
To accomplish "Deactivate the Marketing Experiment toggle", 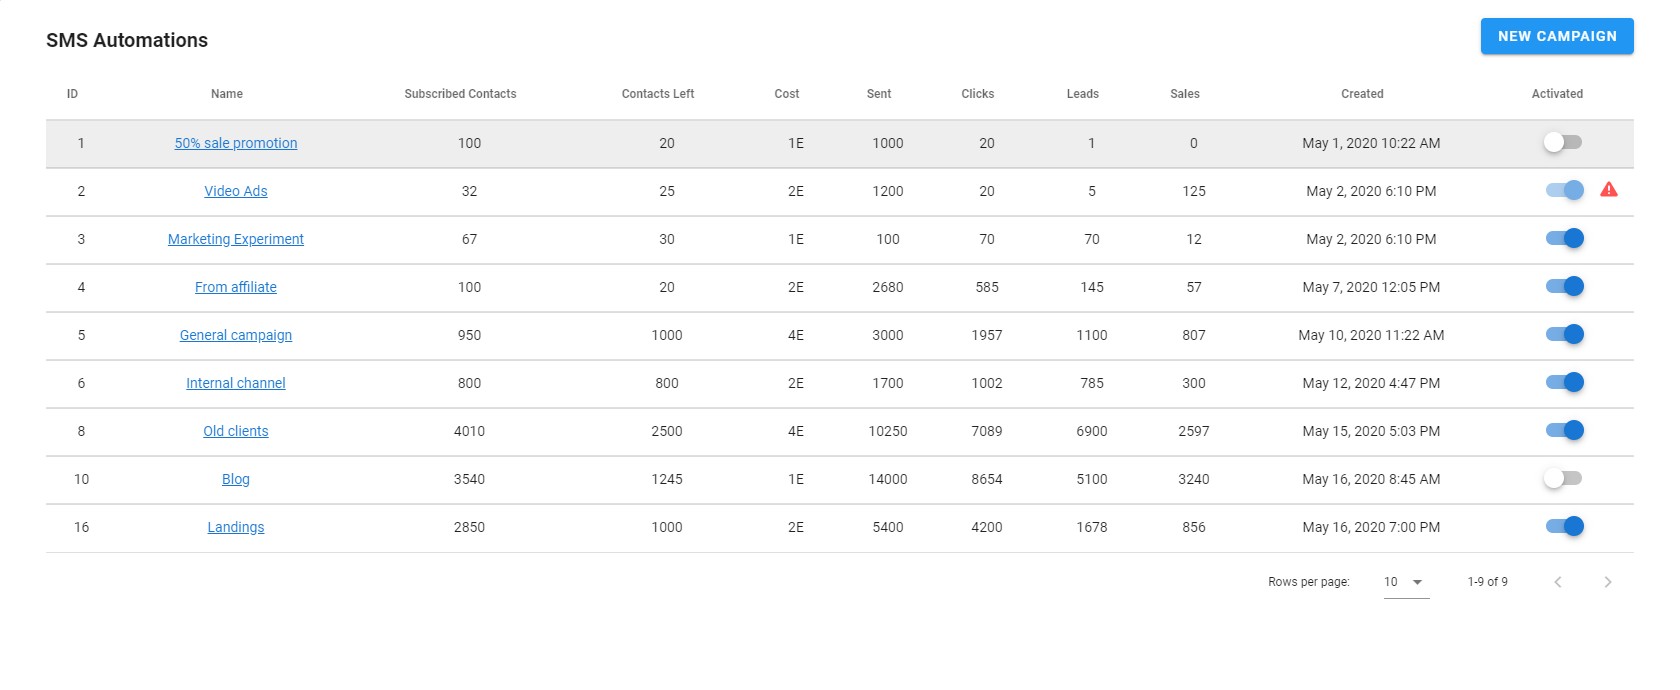I will 1564,238.
